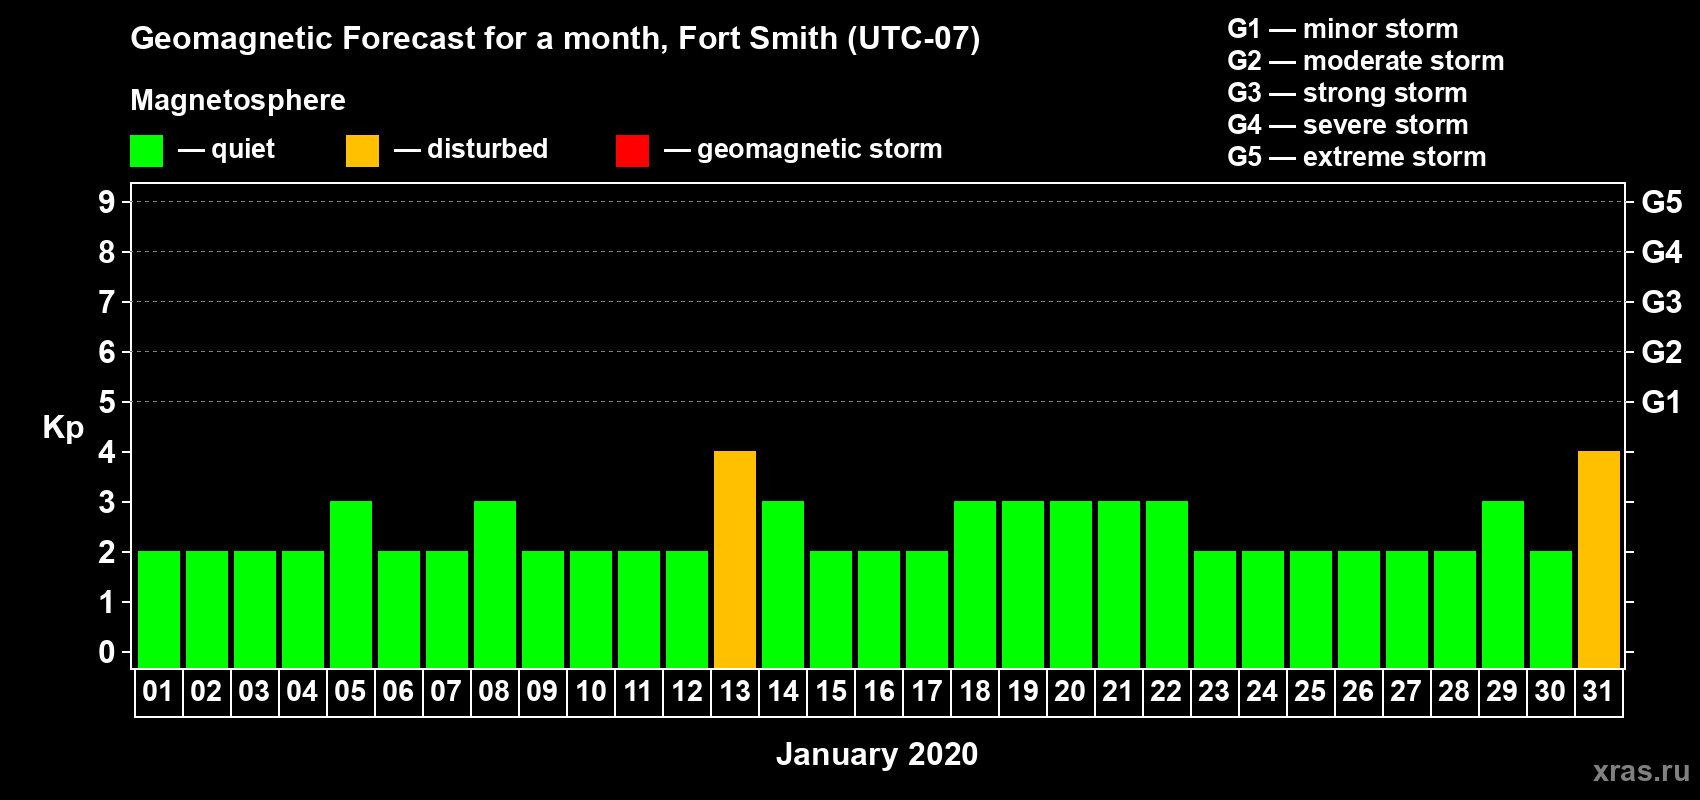Viewport: 1700px width, 800px height.
Task: Click 'G5 — extreme storm' legend line
Action: [1357, 157]
